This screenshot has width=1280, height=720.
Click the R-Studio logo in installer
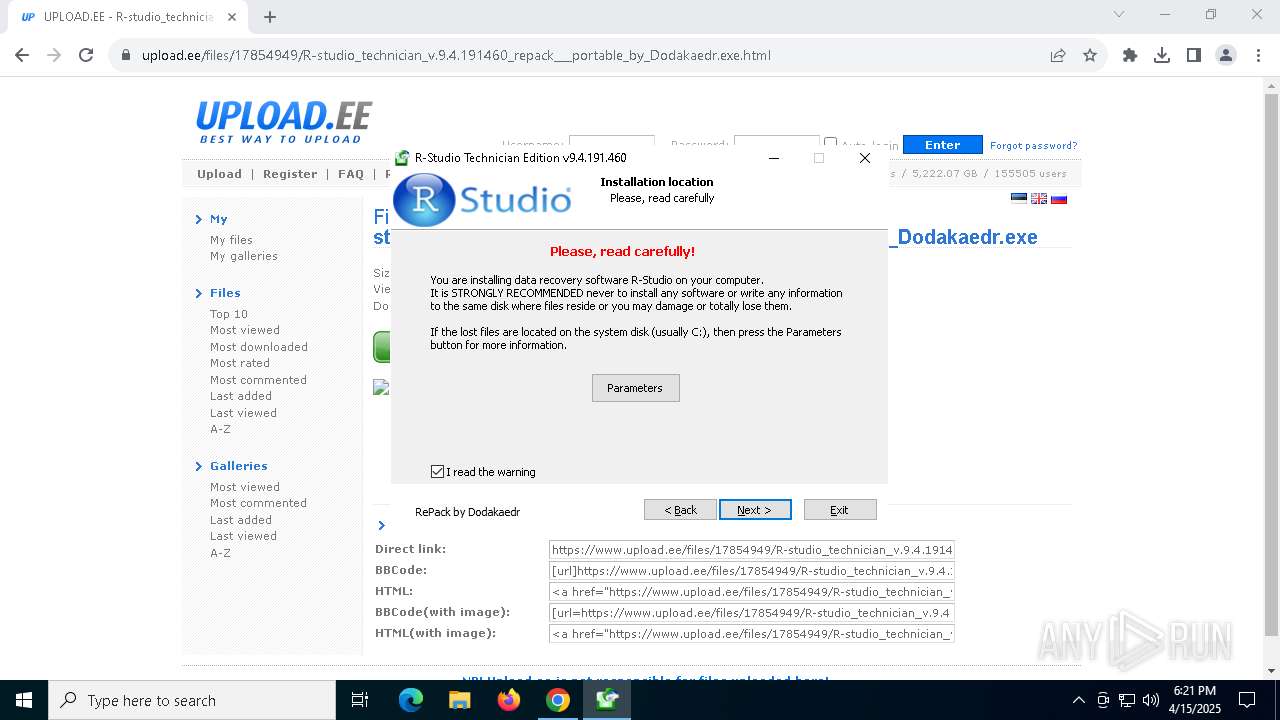coord(482,200)
